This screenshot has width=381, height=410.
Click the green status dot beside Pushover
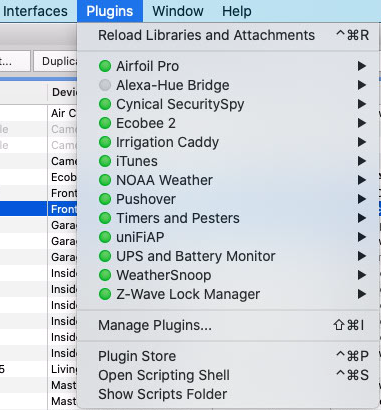coord(105,199)
